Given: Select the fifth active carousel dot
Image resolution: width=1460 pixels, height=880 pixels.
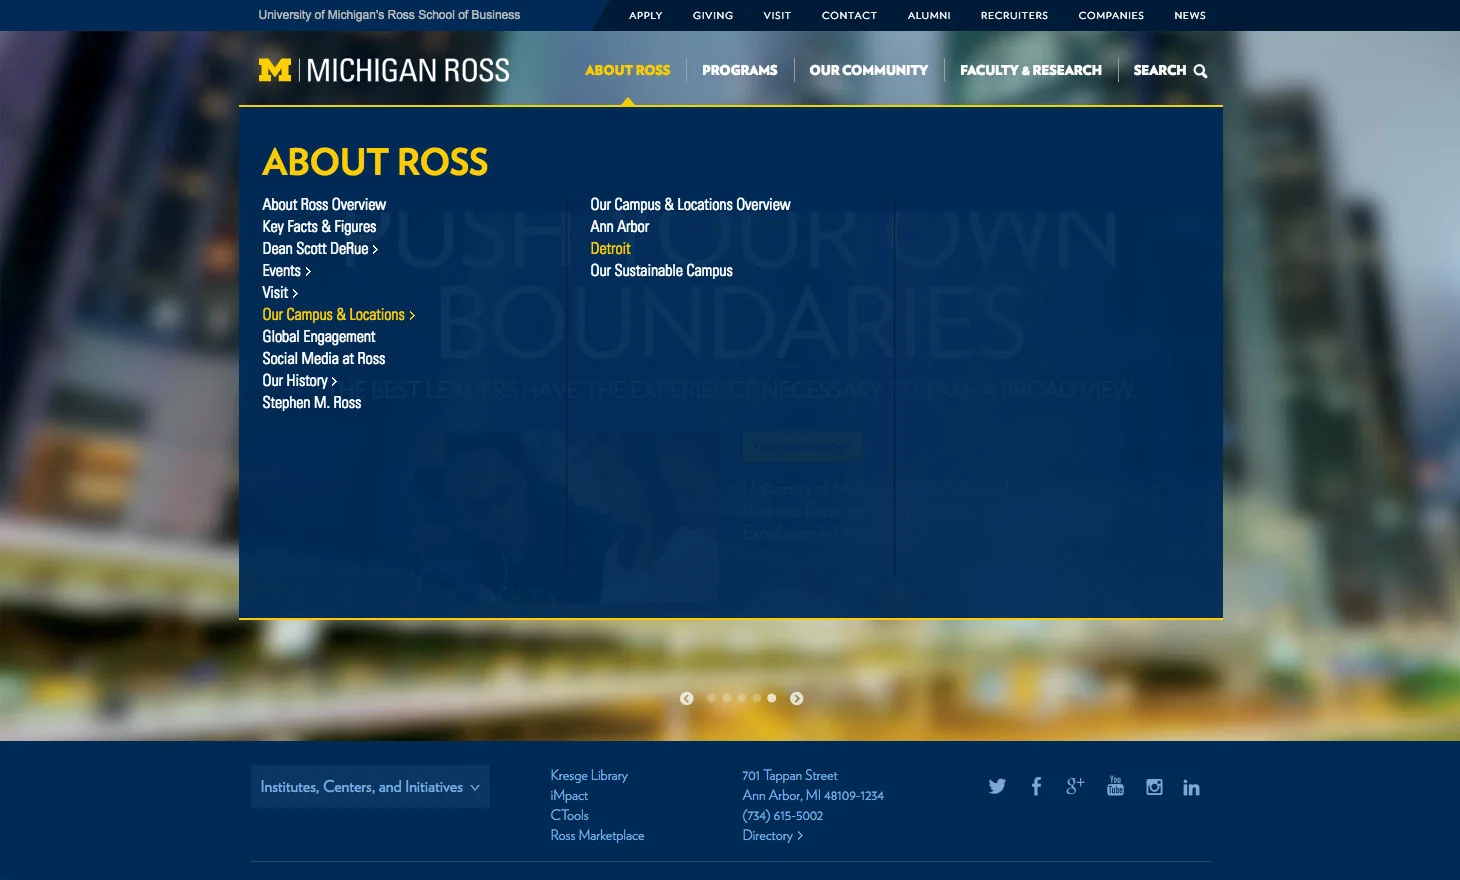Looking at the screenshot, I should pos(771,698).
